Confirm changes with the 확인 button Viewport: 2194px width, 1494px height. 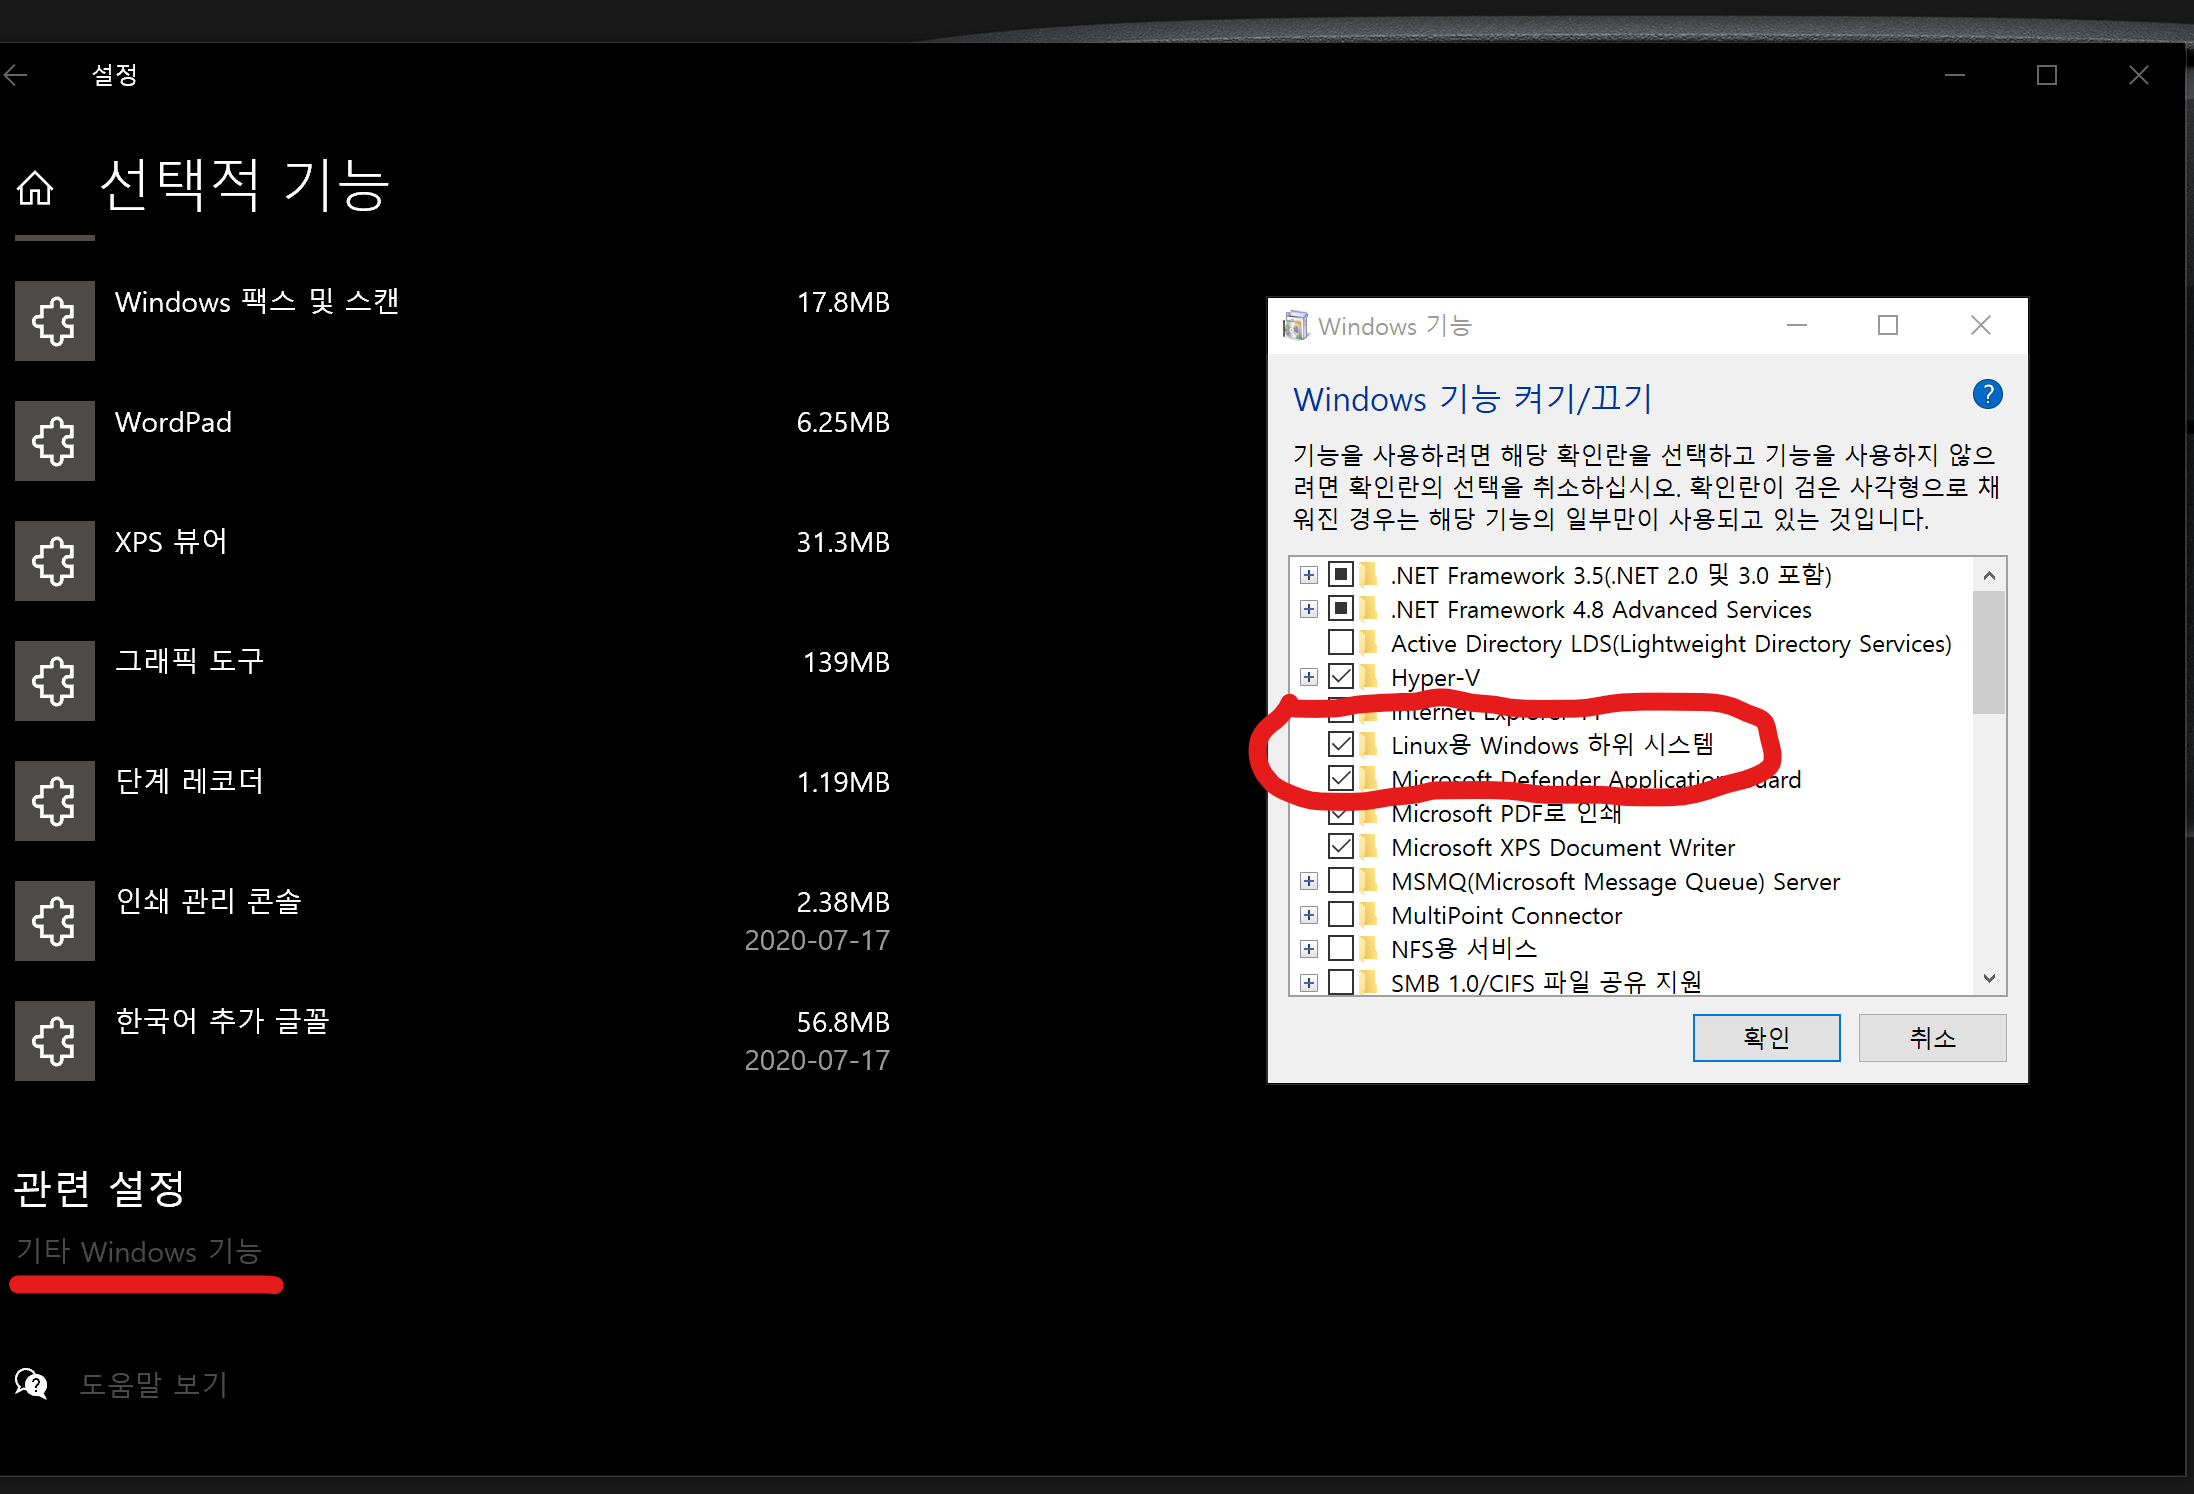tap(1766, 1038)
